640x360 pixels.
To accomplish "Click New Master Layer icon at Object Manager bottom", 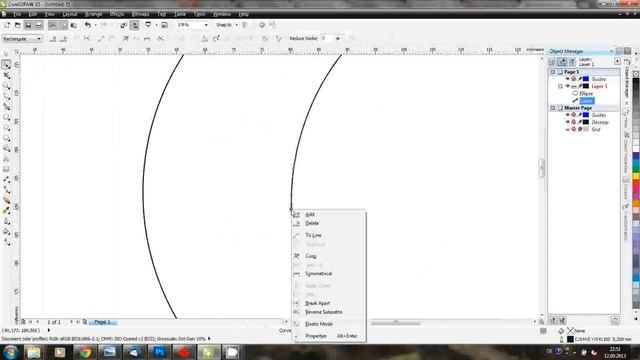I will pos(562,320).
